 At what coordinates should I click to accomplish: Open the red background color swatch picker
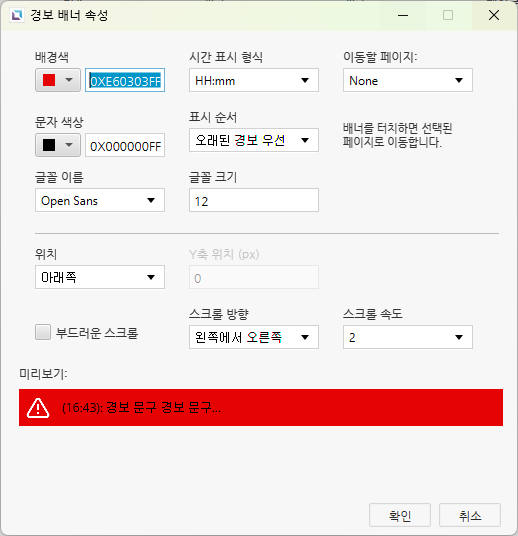click(58, 80)
